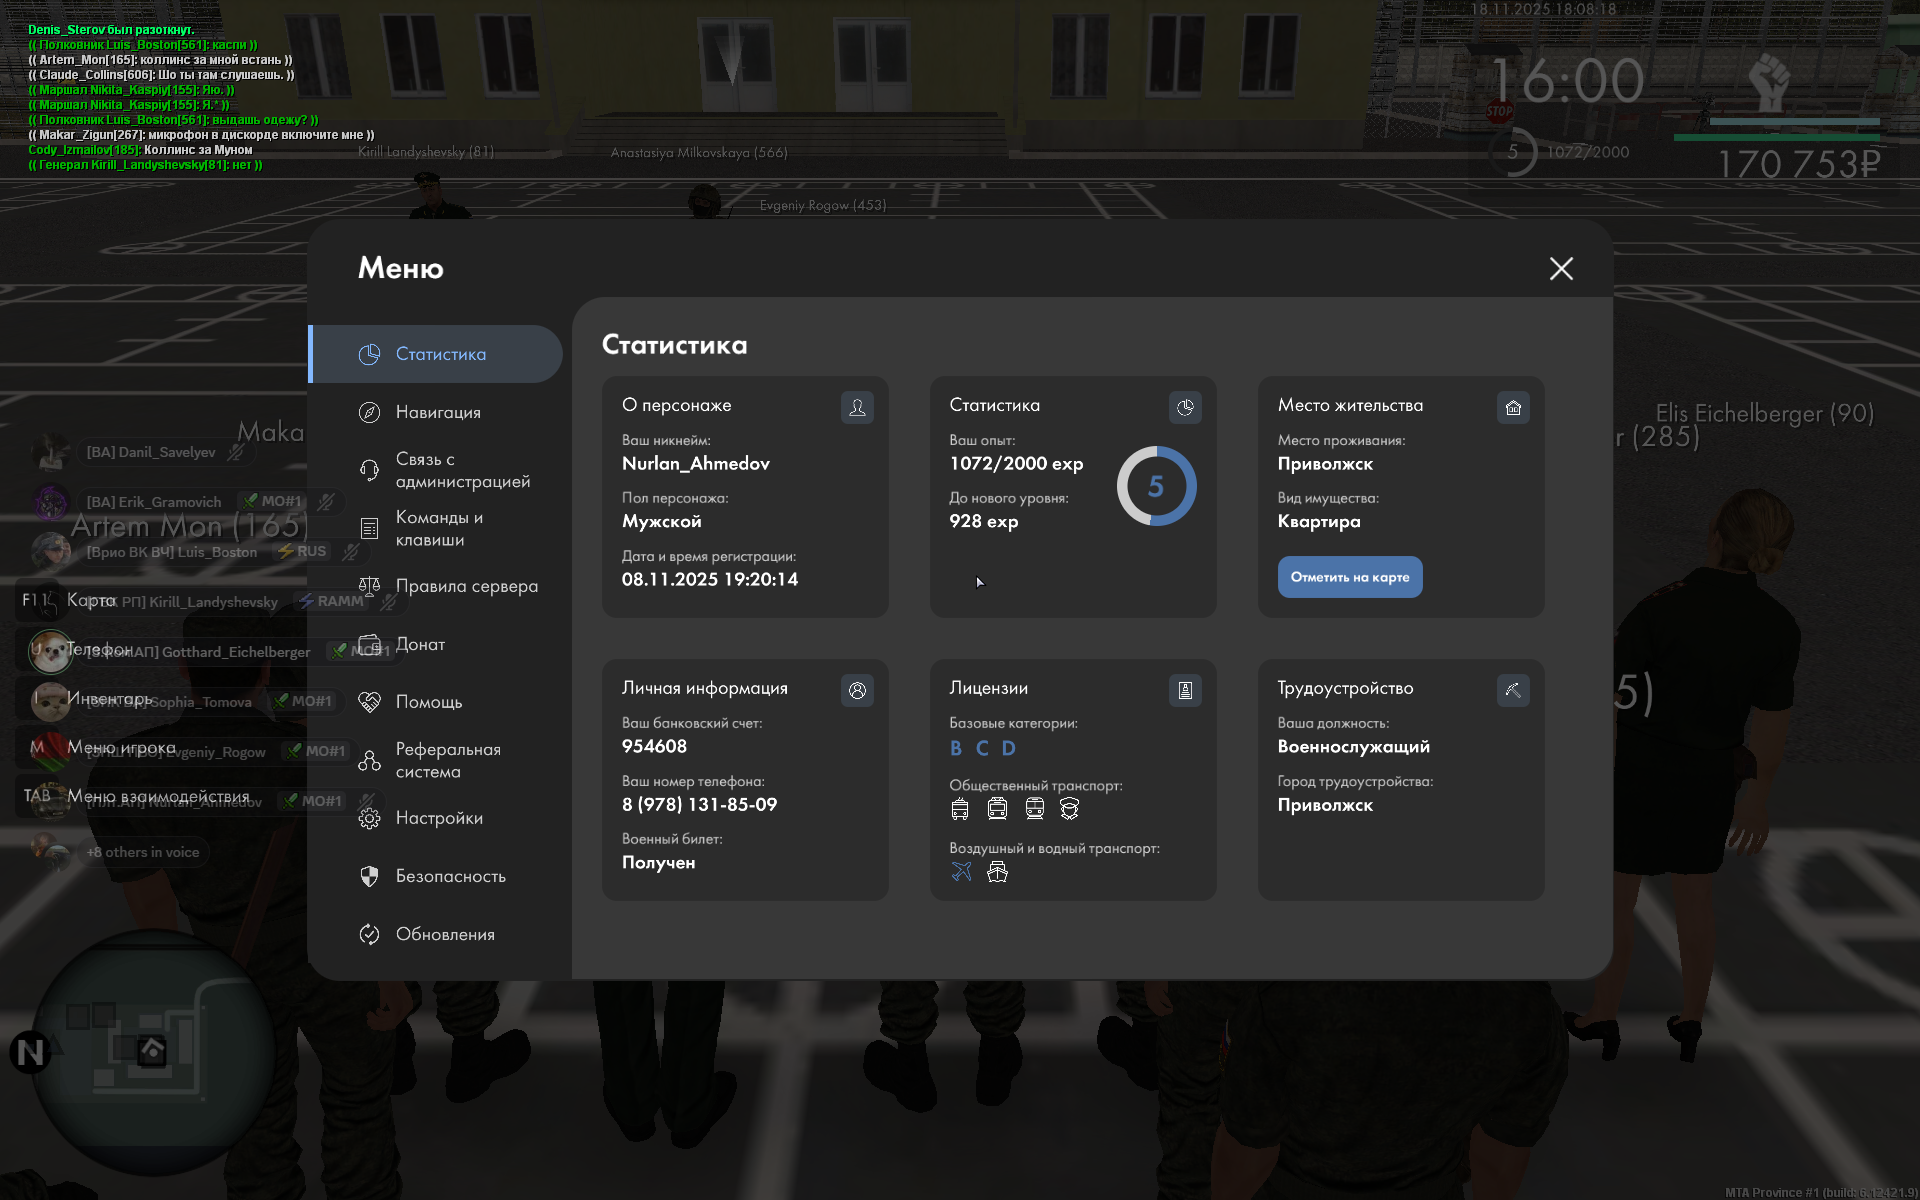Close the Меню window with X
This screenshot has width=1920, height=1200.
[x=1561, y=268]
